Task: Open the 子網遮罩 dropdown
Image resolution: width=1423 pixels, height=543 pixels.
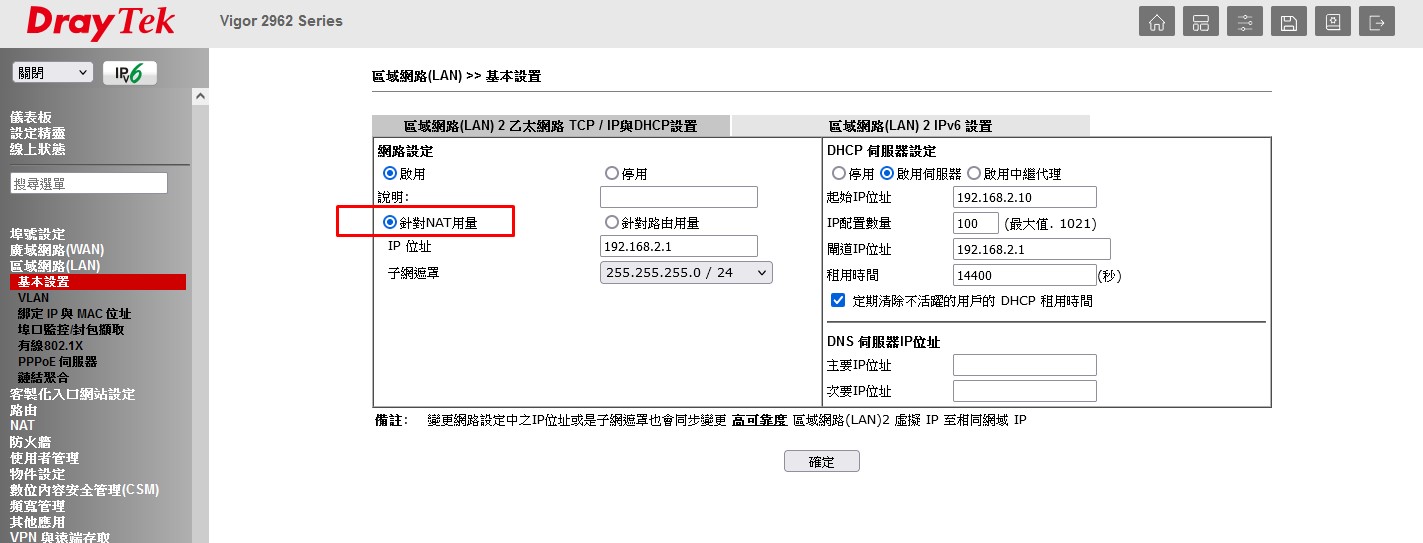Action: [686, 272]
